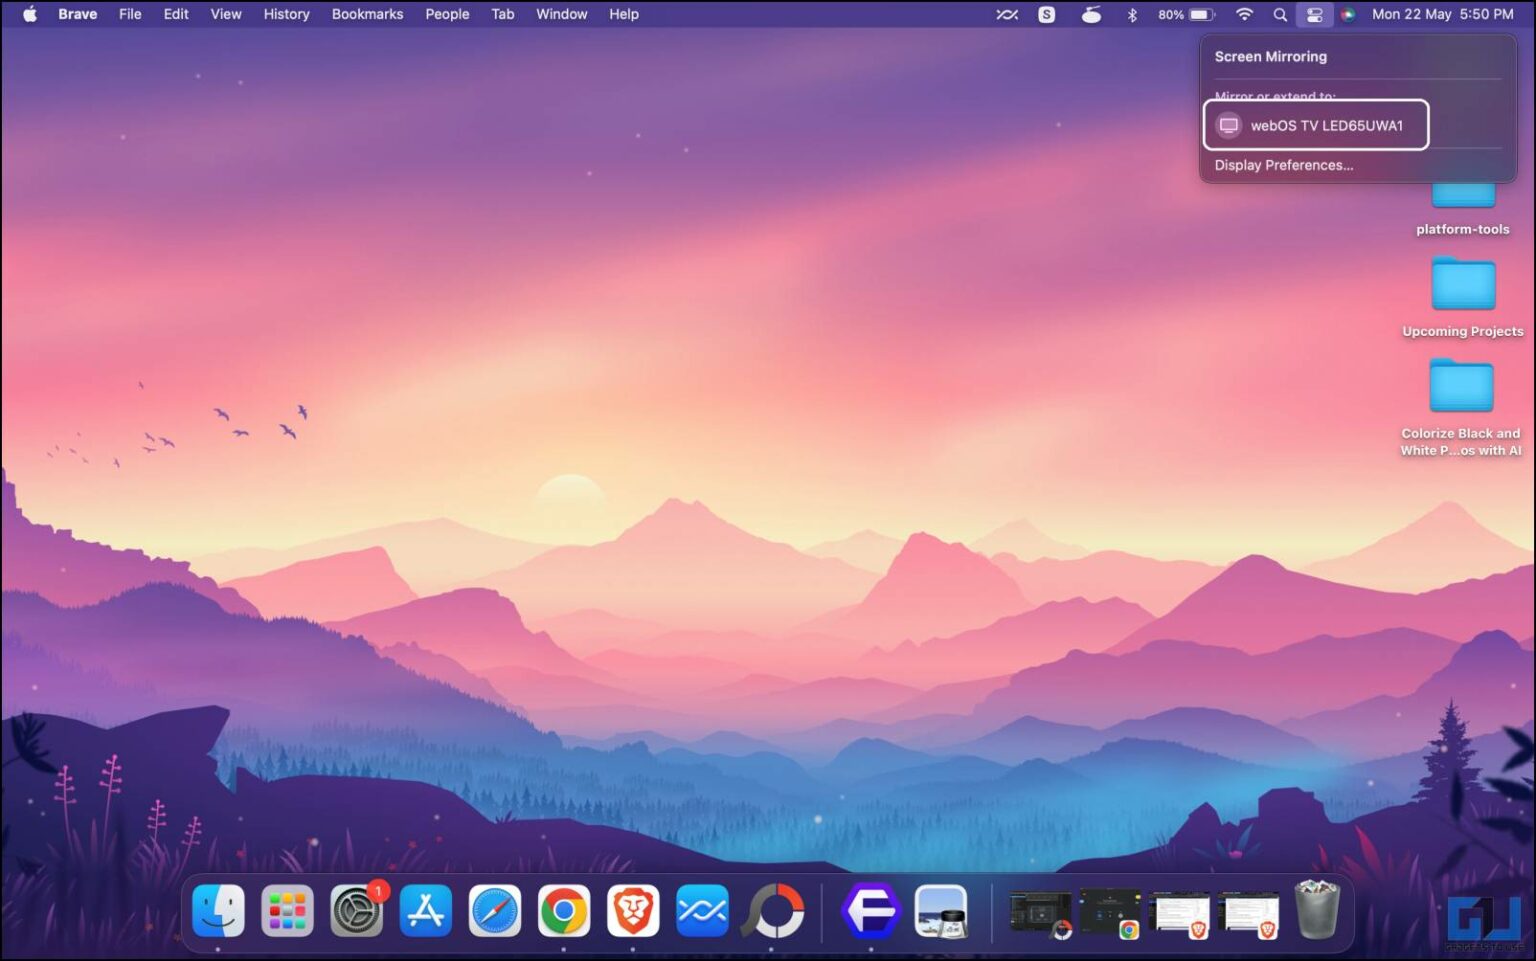The width and height of the screenshot is (1536, 961).
Task: Launch Brave browser from the Dock
Action: click(632, 911)
